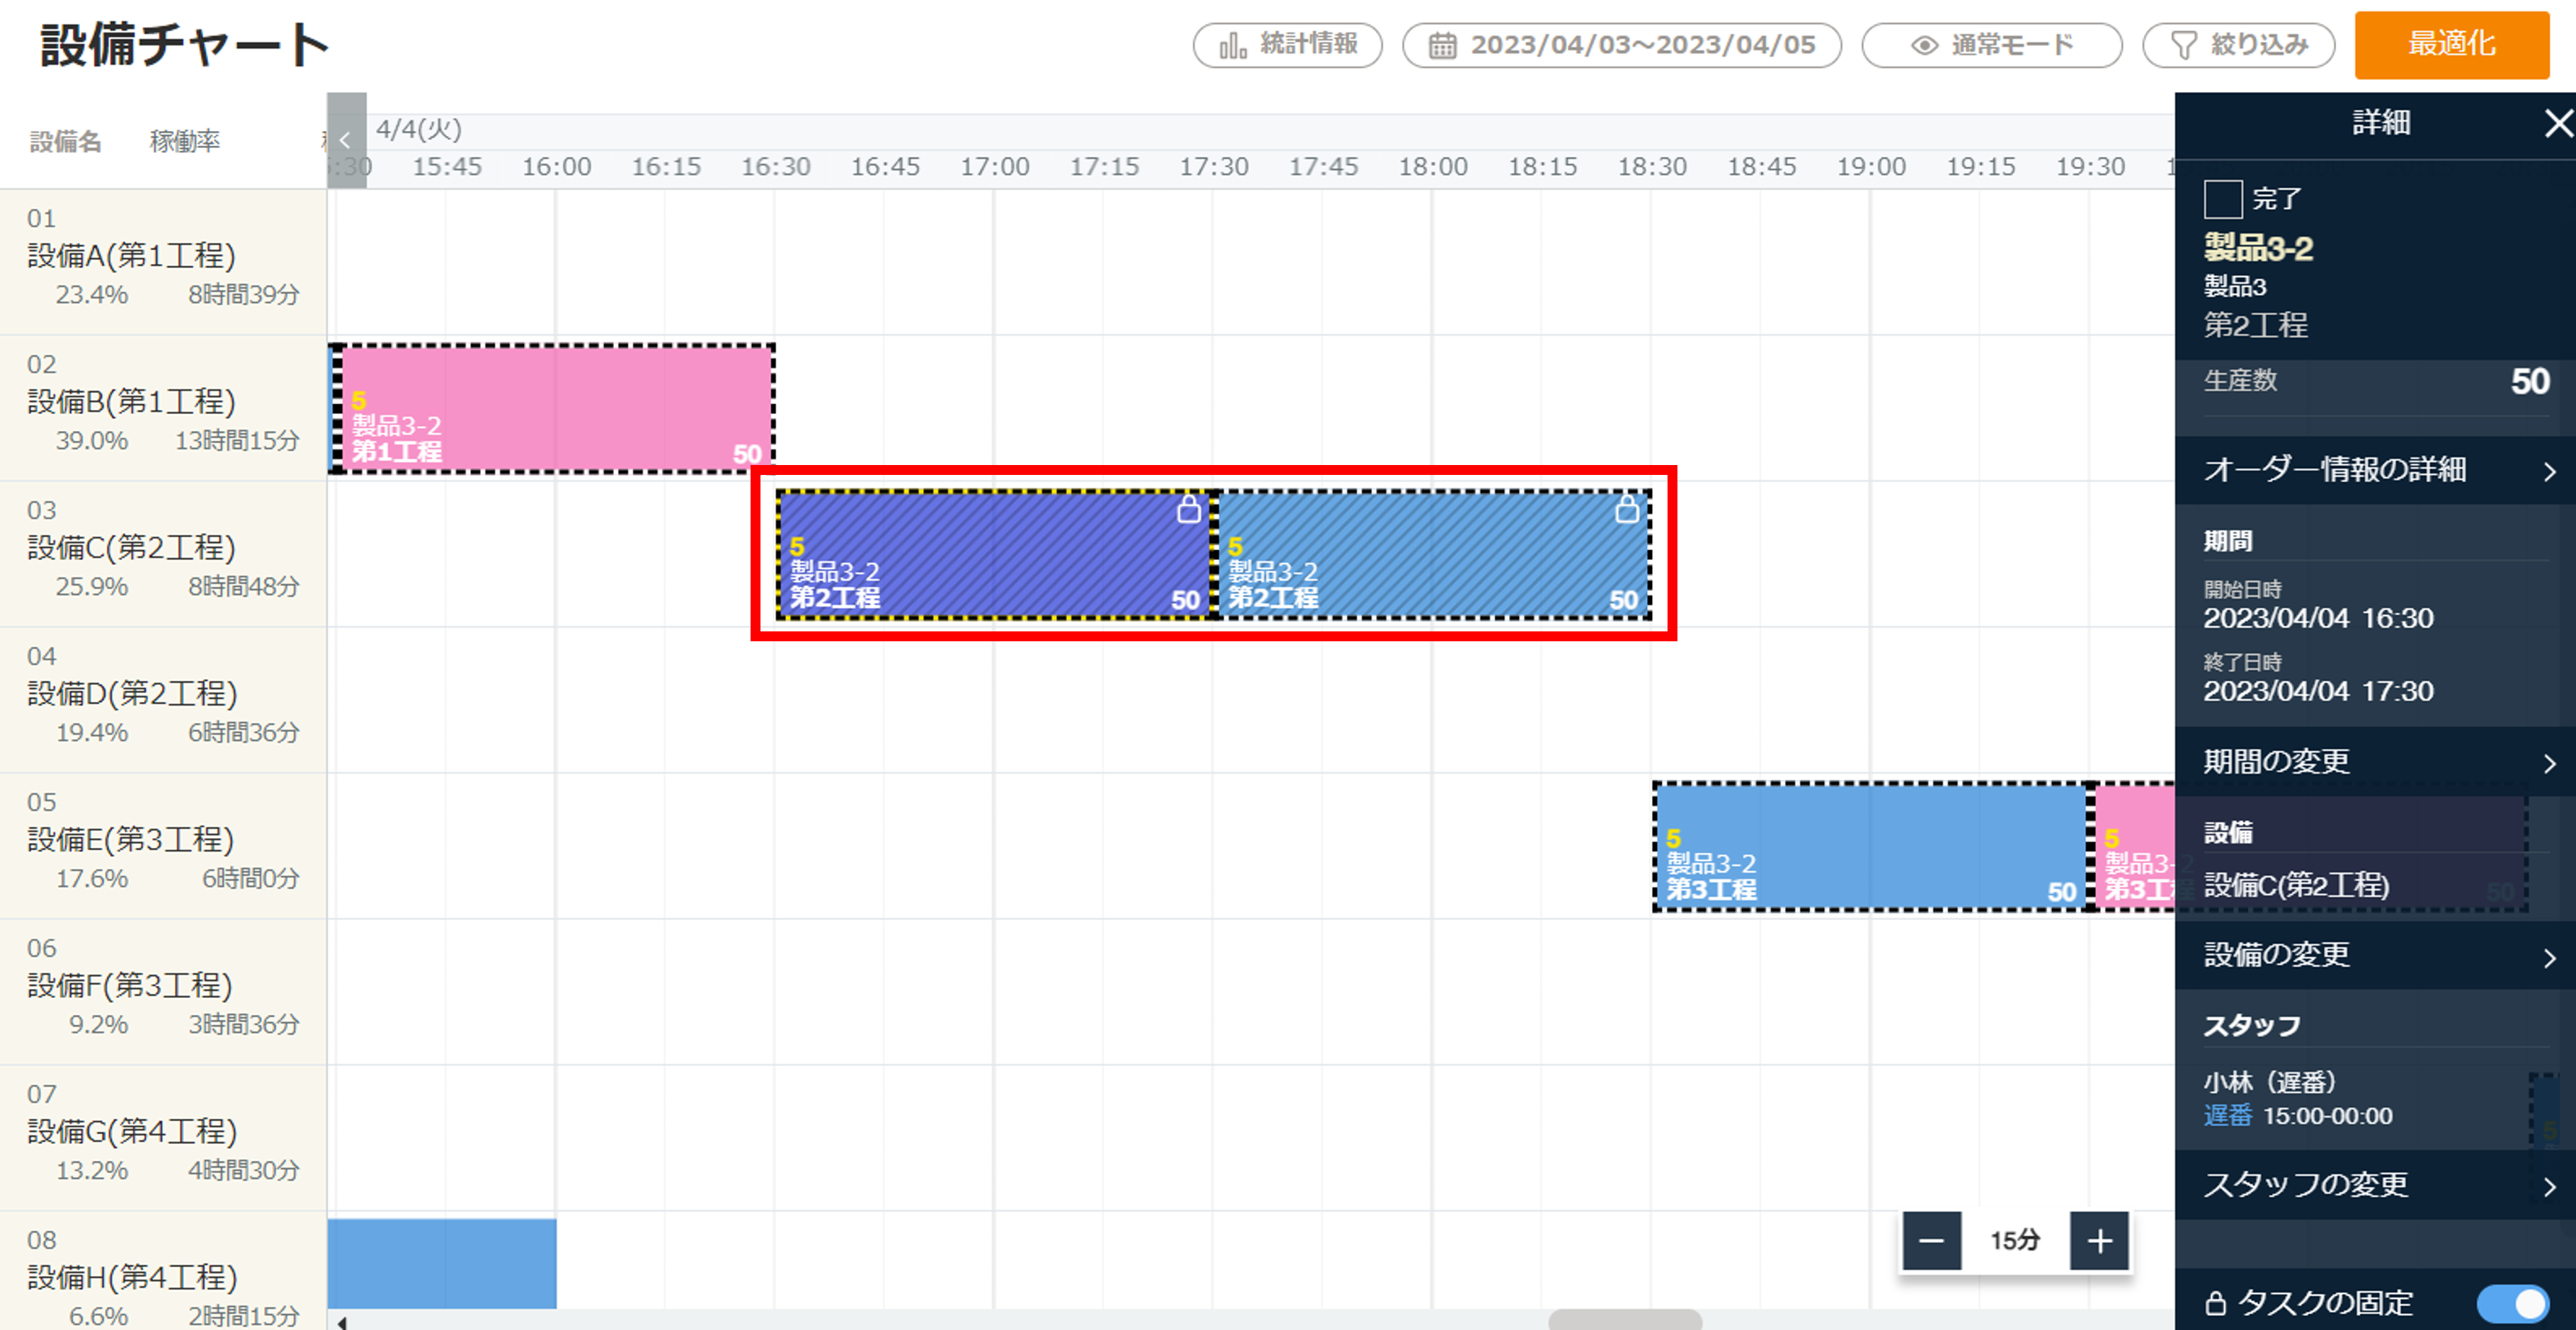This screenshot has width=2576, height=1330.
Task: Click the lock icon on the light blue 第2工程 task
Action: 1627,509
